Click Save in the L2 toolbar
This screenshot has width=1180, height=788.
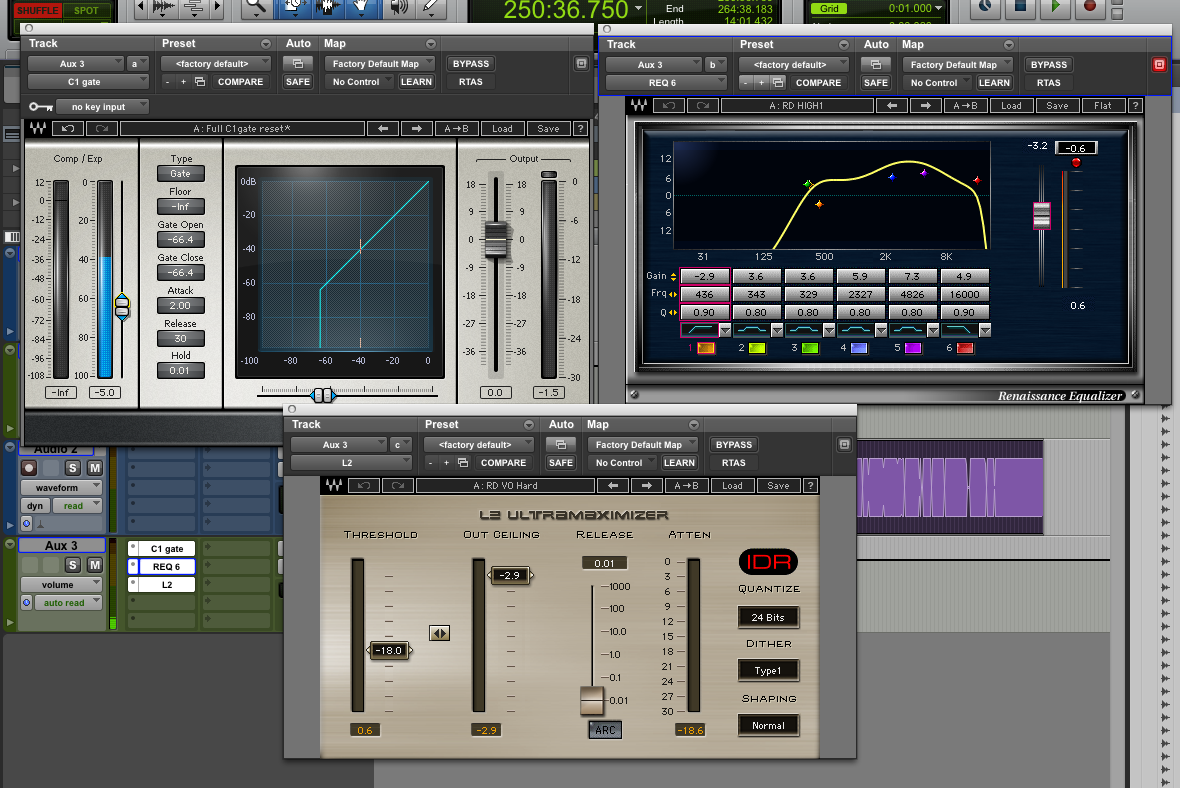click(778, 485)
